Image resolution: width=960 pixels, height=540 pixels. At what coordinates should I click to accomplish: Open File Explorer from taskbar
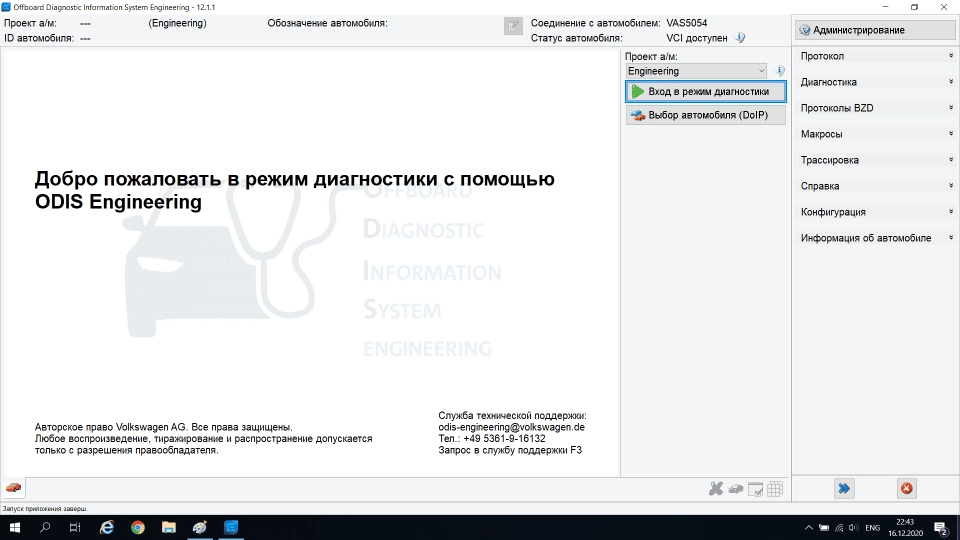tap(169, 527)
